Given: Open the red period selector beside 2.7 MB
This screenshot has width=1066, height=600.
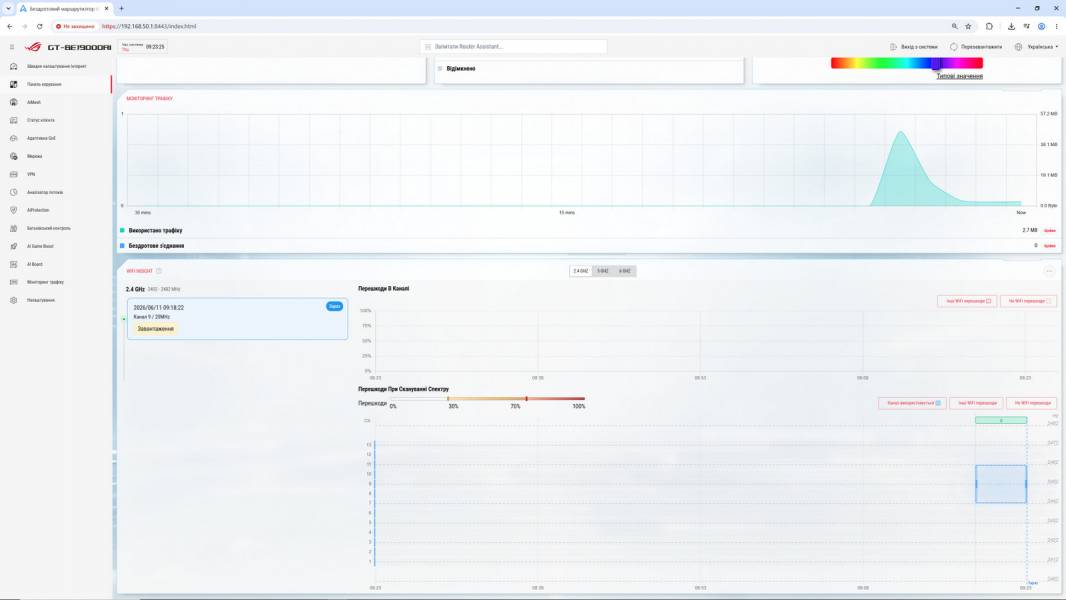Looking at the screenshot, I should pos(1050,230).
